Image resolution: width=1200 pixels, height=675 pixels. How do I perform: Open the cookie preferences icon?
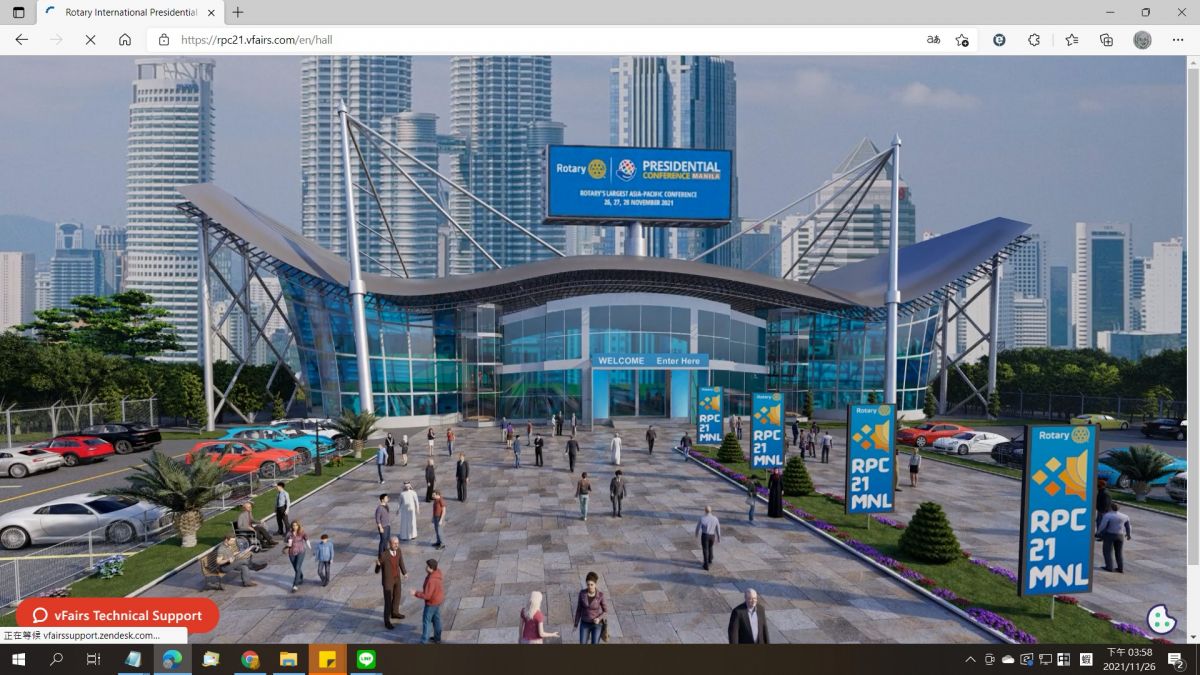[x=1160, y=620]
